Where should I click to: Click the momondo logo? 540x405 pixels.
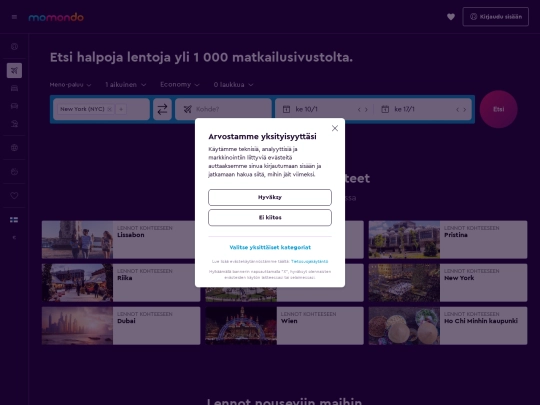pos(56,17)
